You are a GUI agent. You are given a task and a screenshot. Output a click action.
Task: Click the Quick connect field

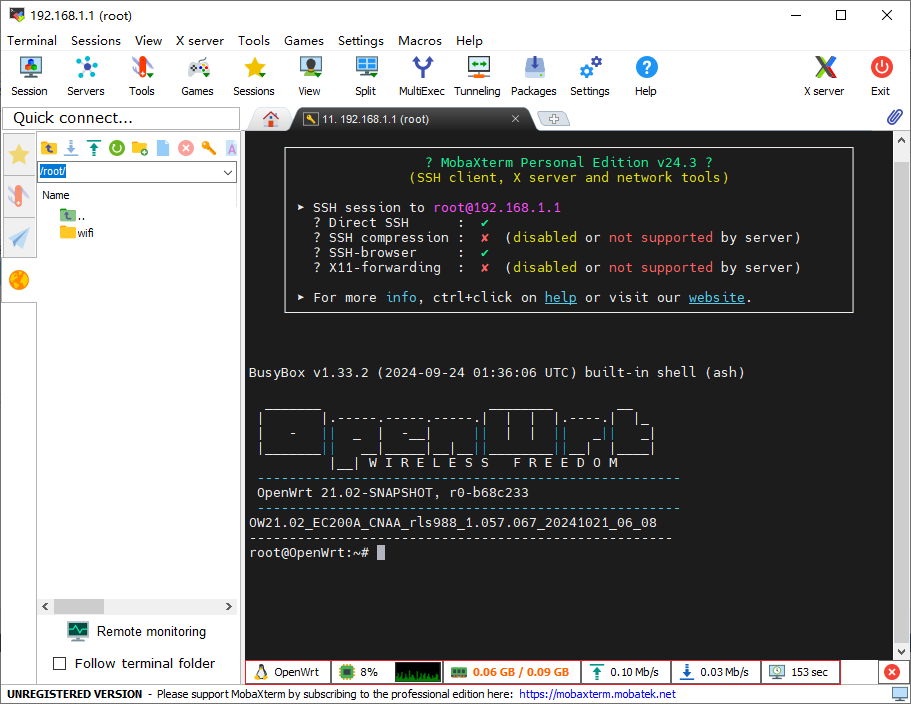click(121, 118)
